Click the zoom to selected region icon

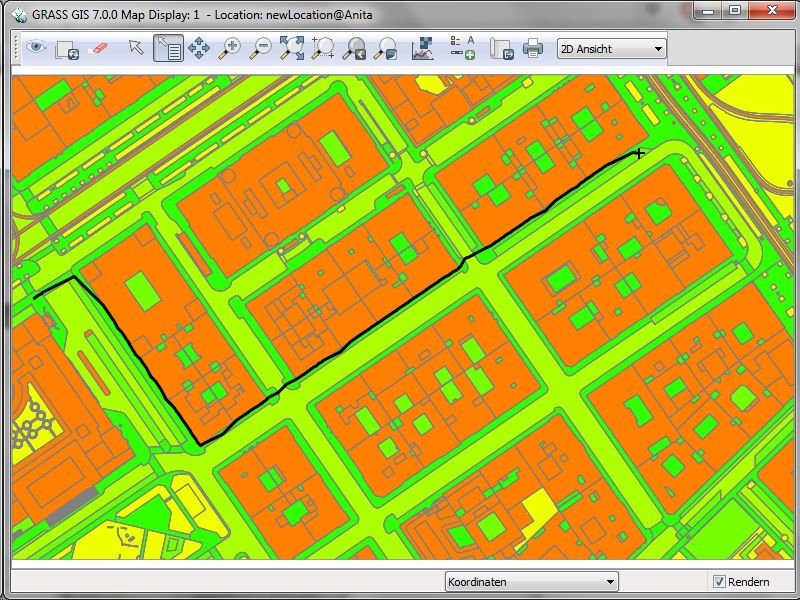(x=323, y=48)
